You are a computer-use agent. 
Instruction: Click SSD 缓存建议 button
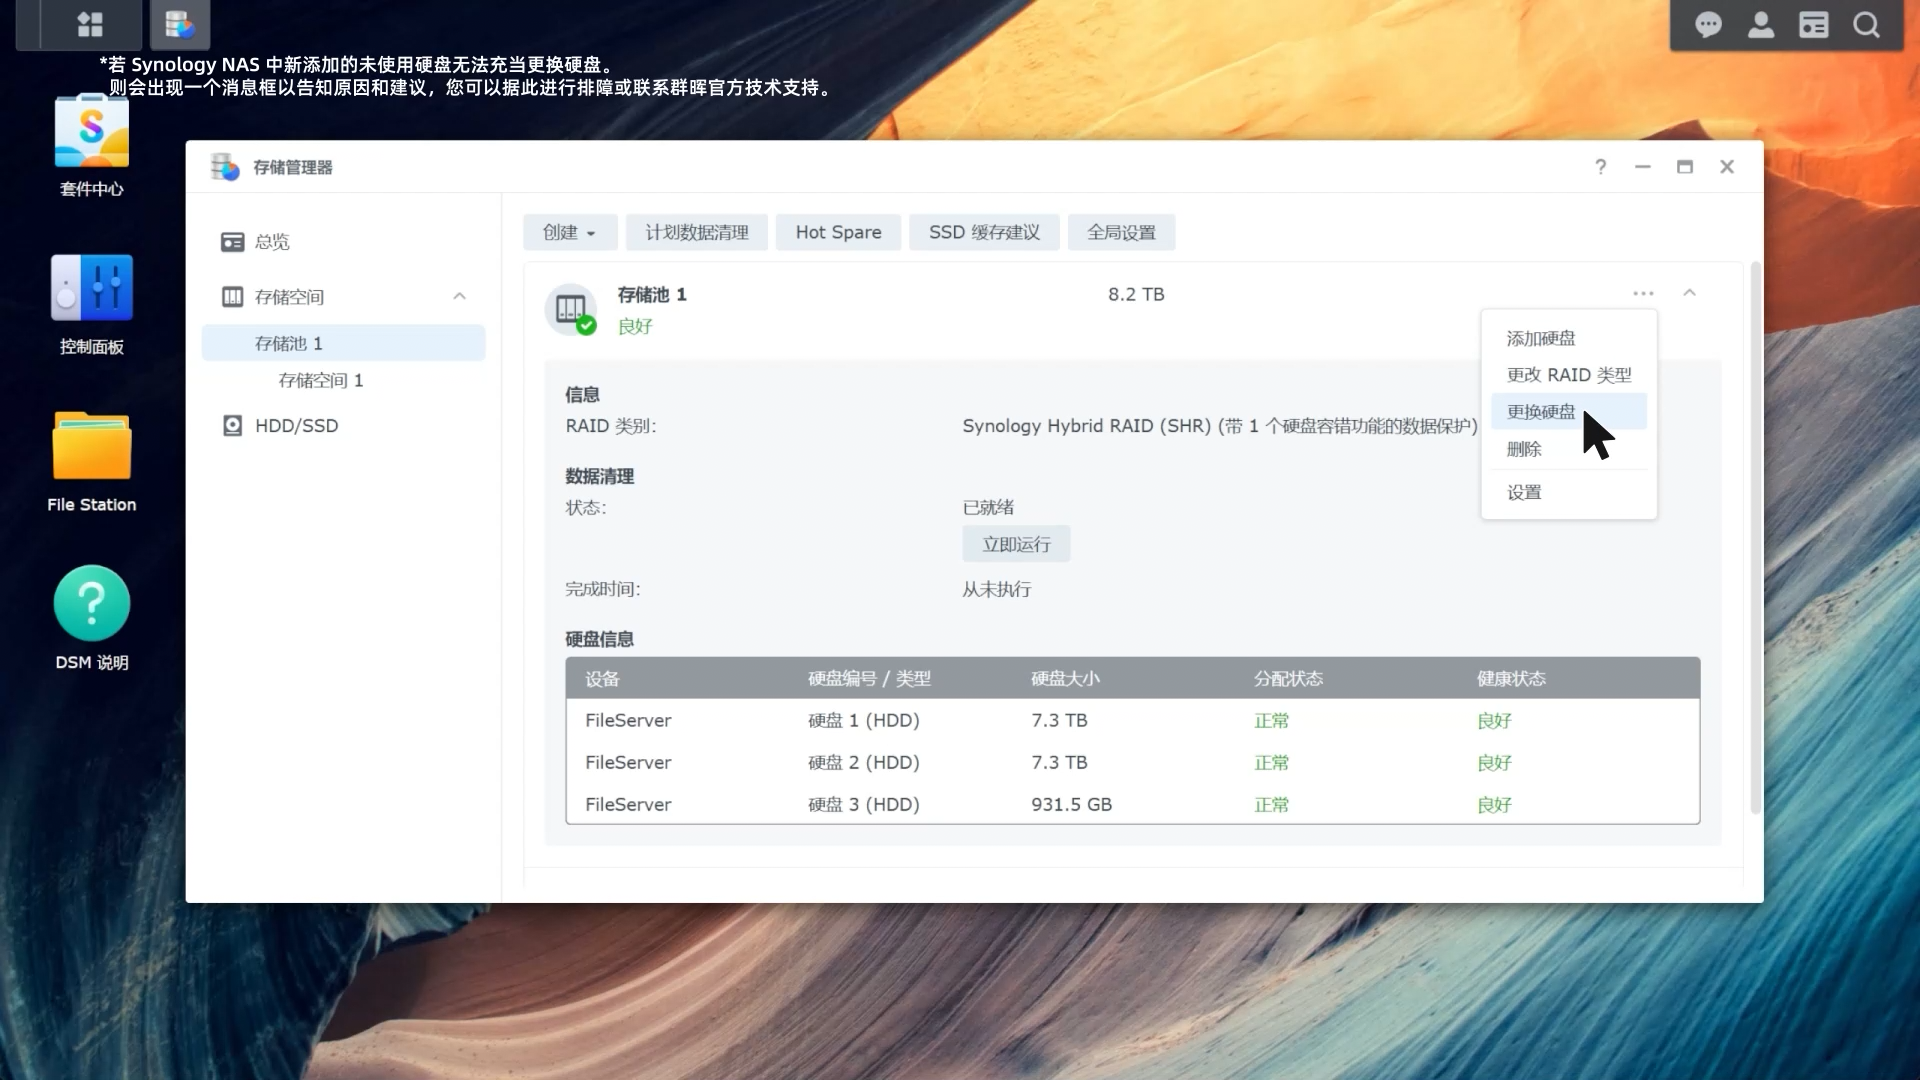(984, 232)
